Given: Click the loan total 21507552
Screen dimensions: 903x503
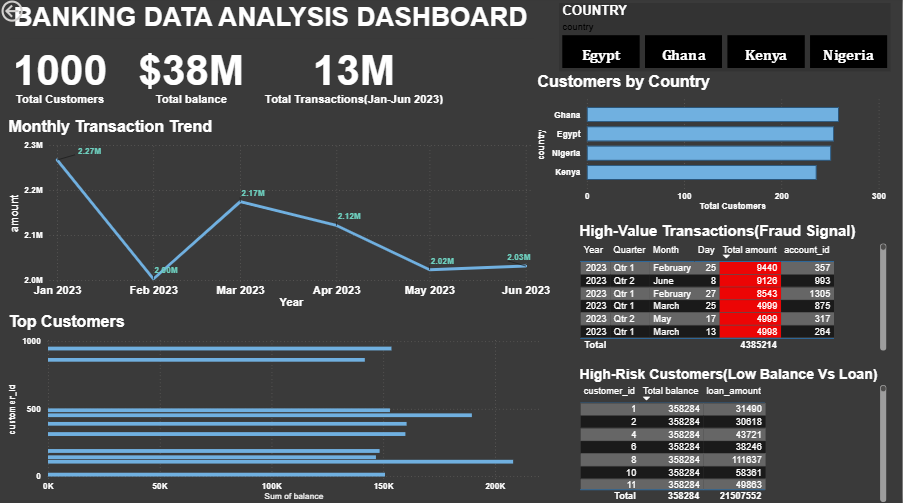Looking at the screenshot, I should pos(740,496).
